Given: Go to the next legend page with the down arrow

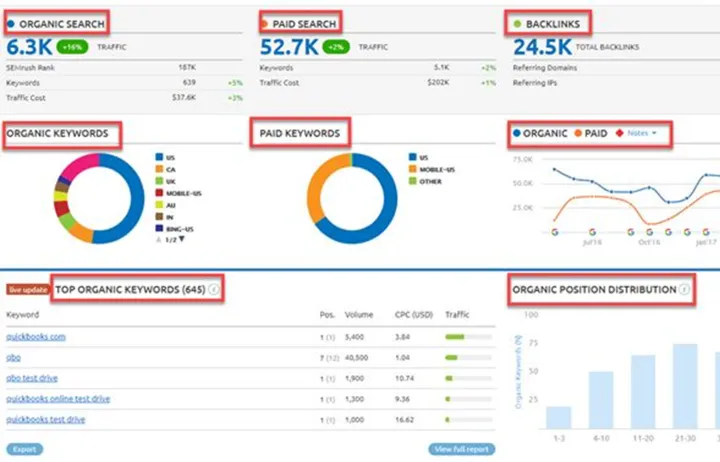Looking at the screenshot, I should pos(182,239).
